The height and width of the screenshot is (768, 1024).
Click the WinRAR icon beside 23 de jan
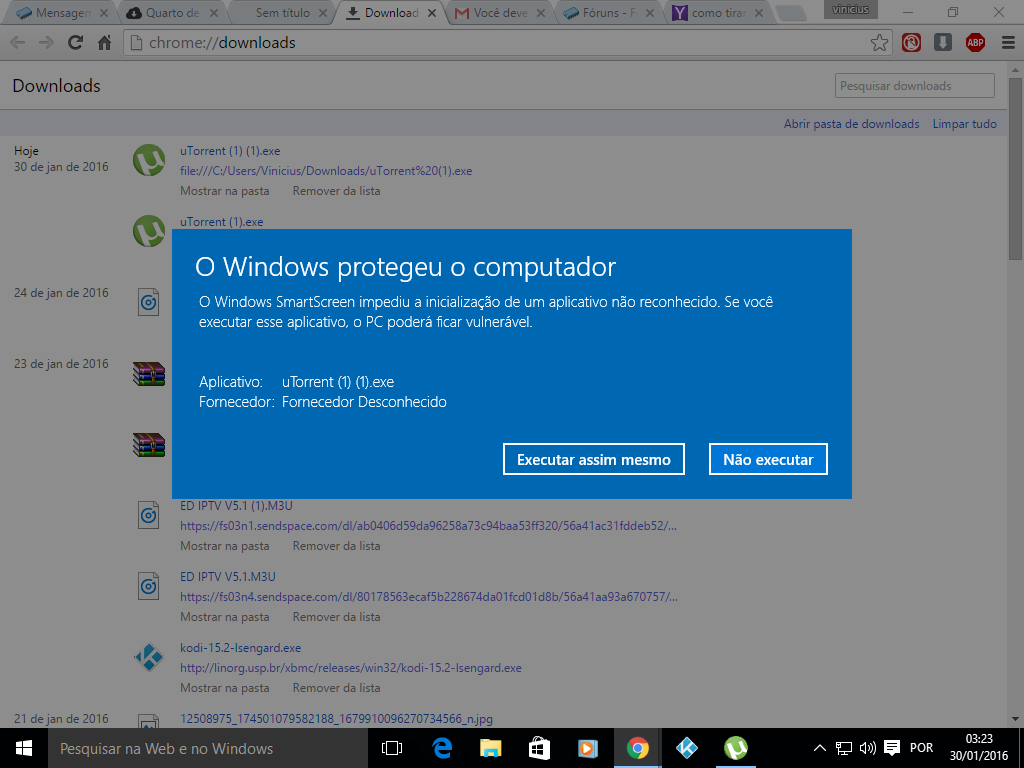click(x=149, y=374)
